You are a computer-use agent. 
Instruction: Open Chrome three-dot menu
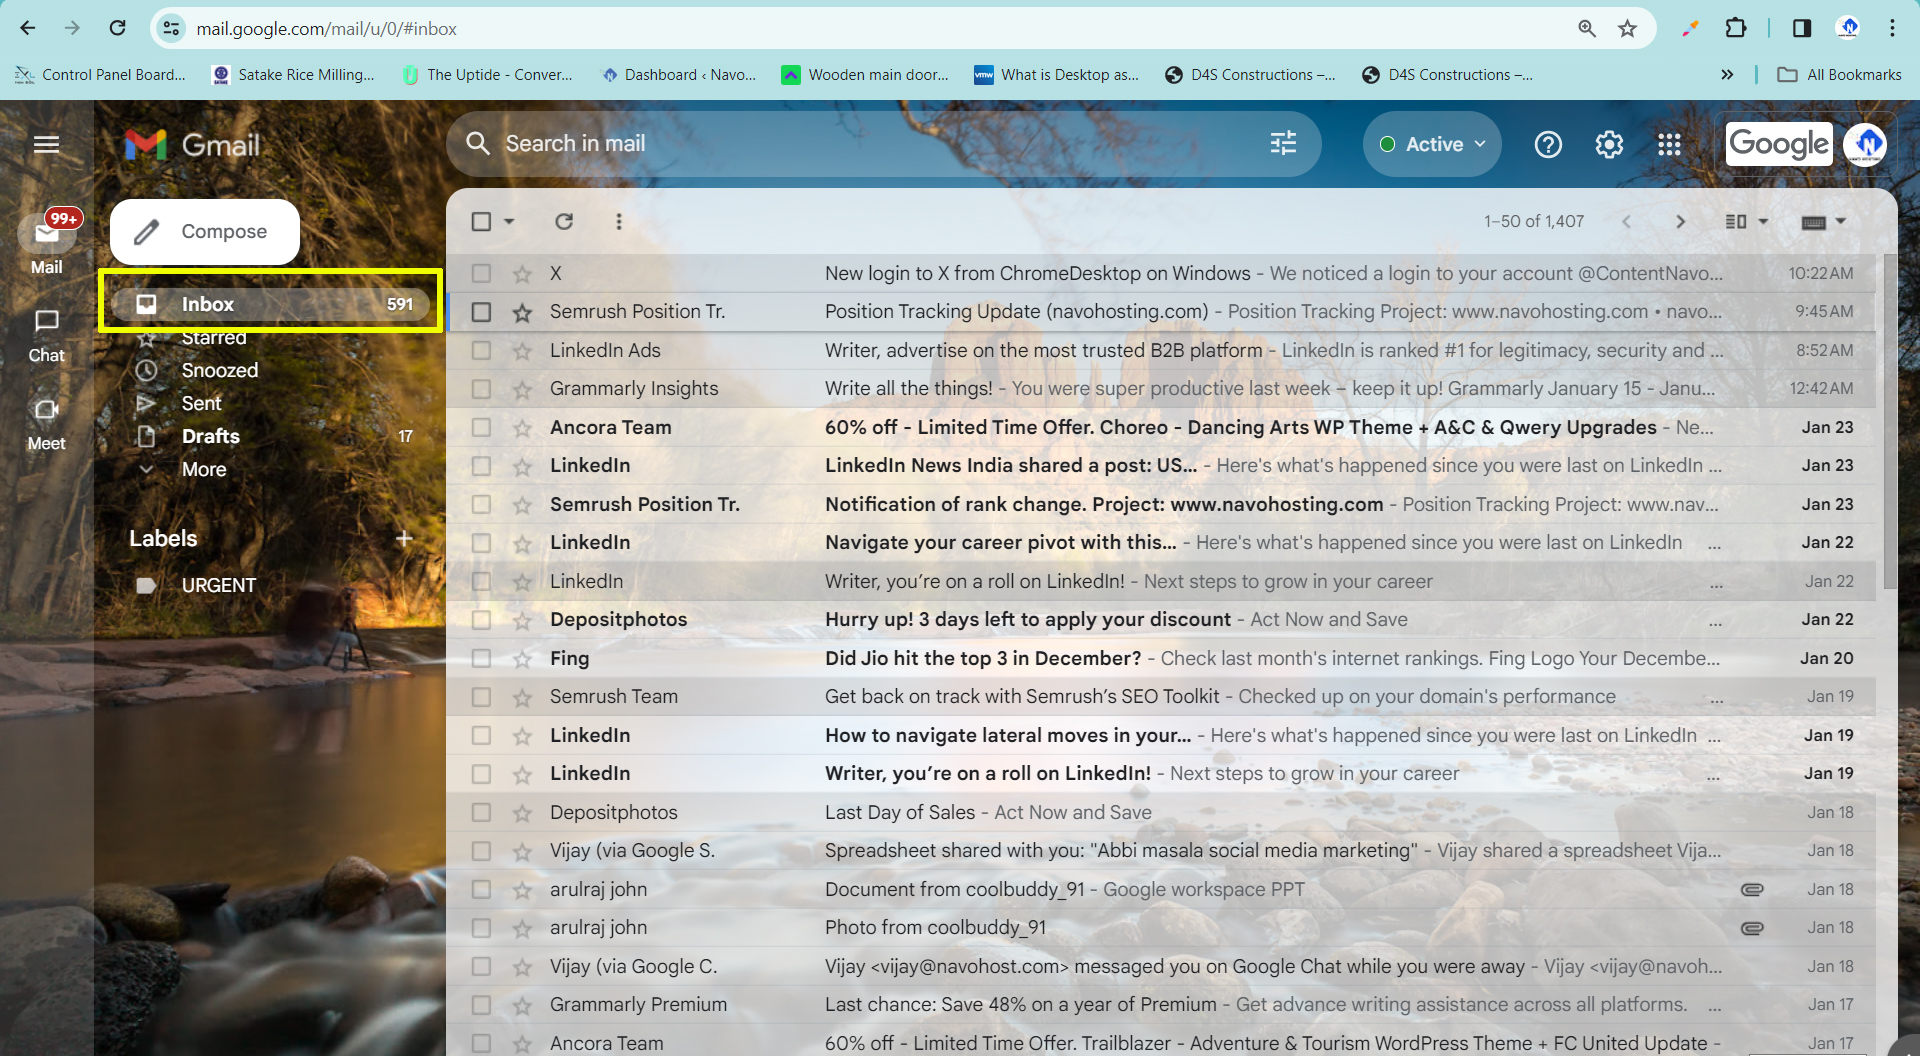[x=1892, y=28]
